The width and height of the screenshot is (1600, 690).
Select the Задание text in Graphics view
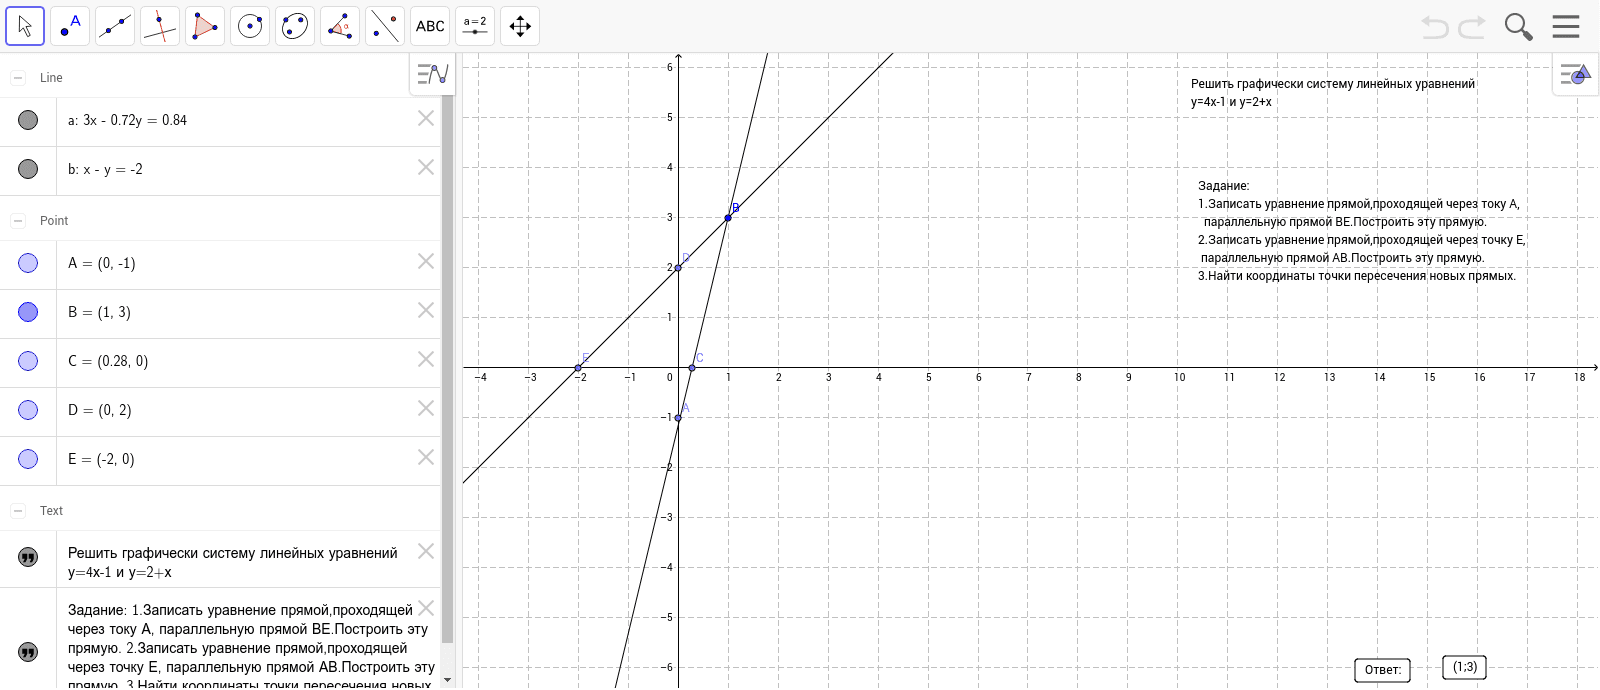[1361, 231]
